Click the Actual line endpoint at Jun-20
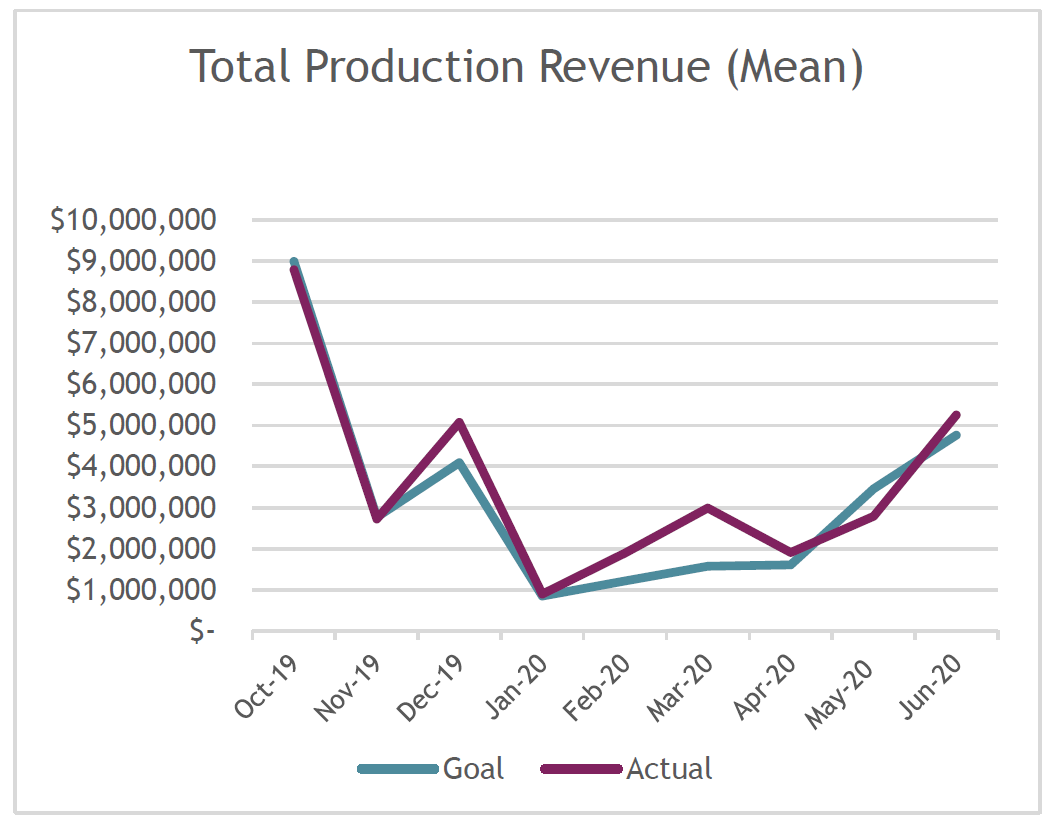 click(956, 415)
